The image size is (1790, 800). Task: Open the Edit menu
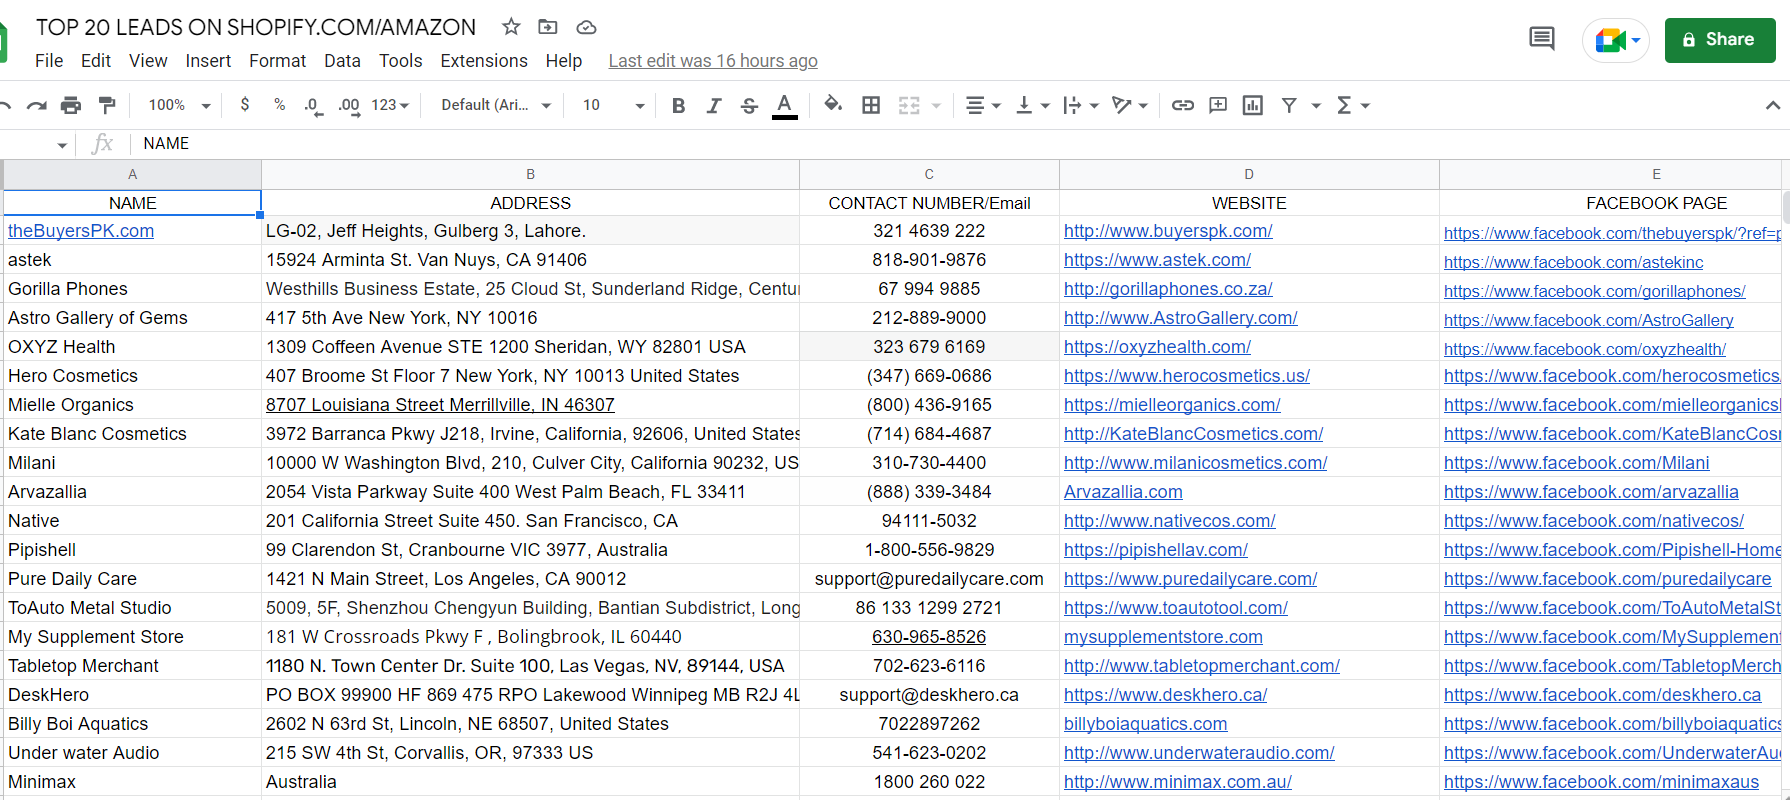pos(96,61)
